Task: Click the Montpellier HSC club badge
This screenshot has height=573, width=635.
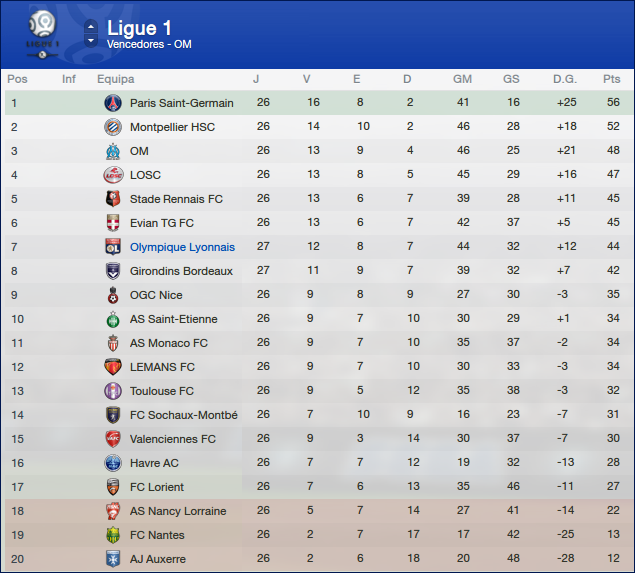Action: 112,127
